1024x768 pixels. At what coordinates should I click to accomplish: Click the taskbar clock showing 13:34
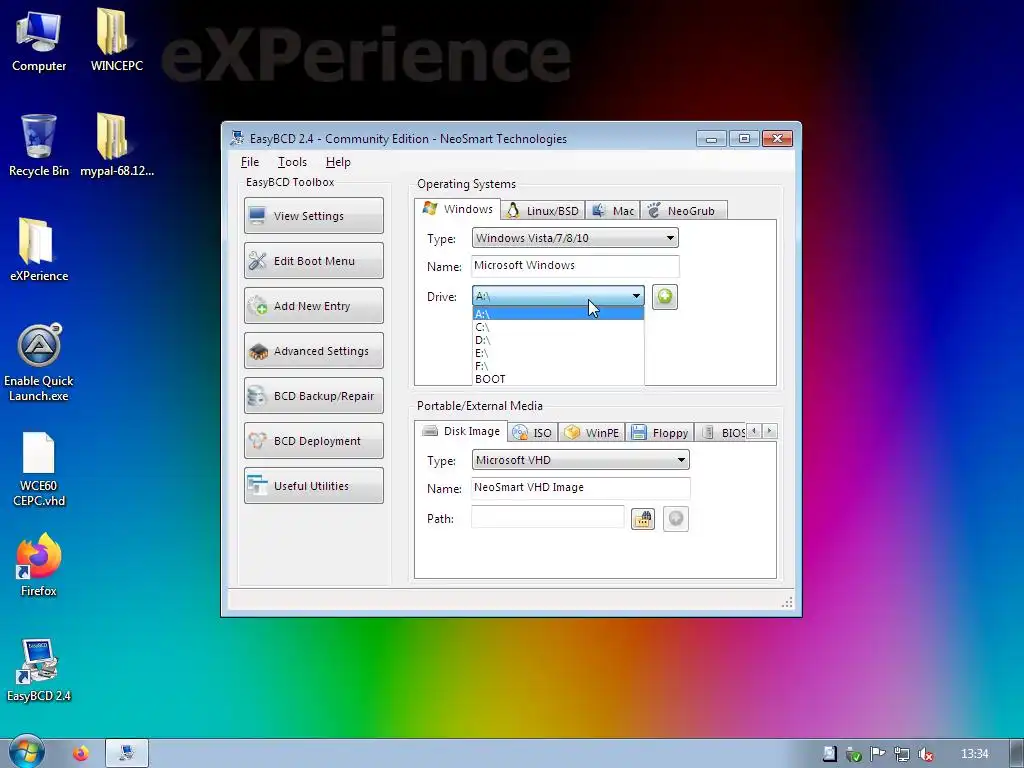(974, 754)
